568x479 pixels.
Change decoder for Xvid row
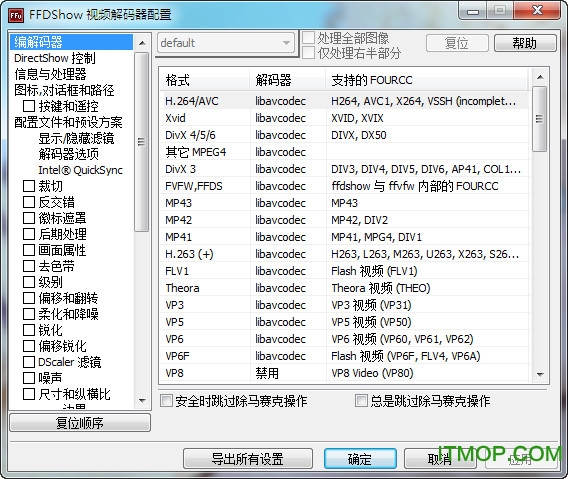[280, 118]
